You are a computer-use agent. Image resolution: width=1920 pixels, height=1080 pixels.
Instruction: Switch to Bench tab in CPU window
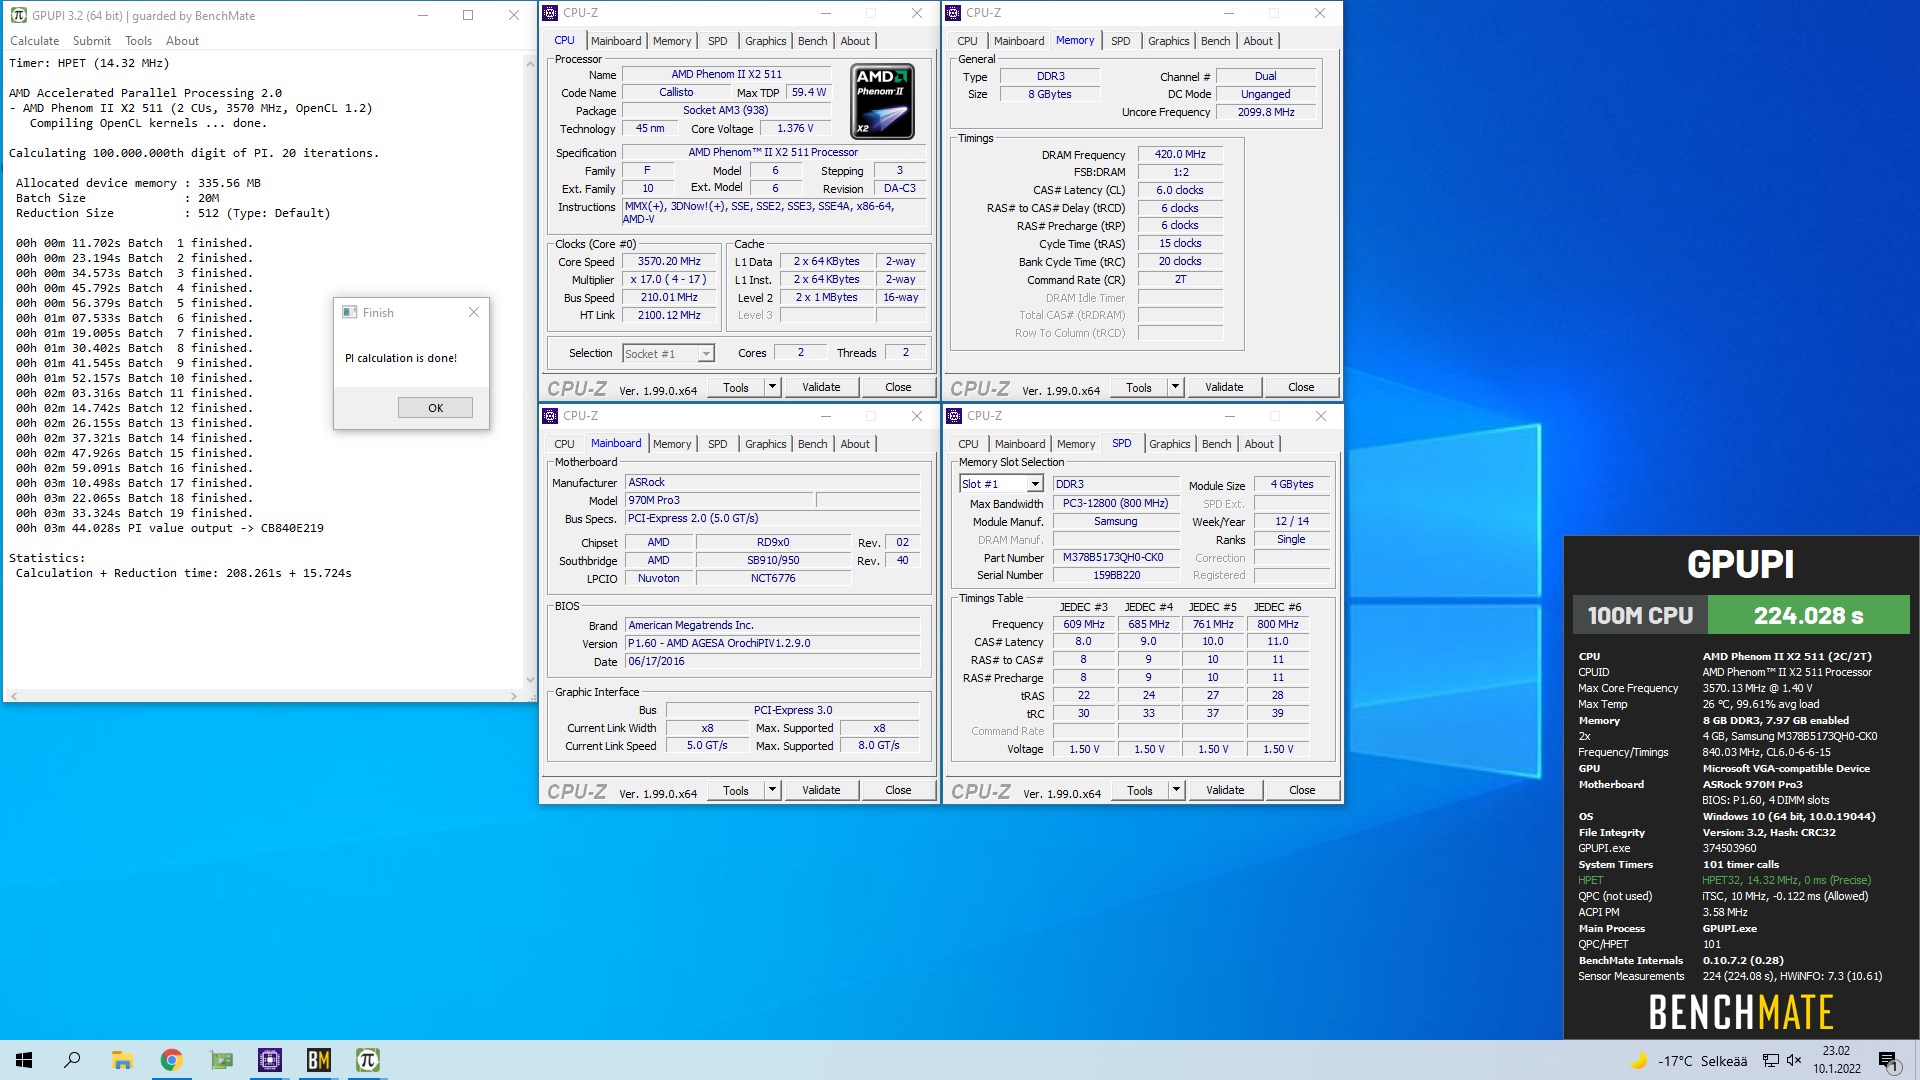[x=813, y=41]
